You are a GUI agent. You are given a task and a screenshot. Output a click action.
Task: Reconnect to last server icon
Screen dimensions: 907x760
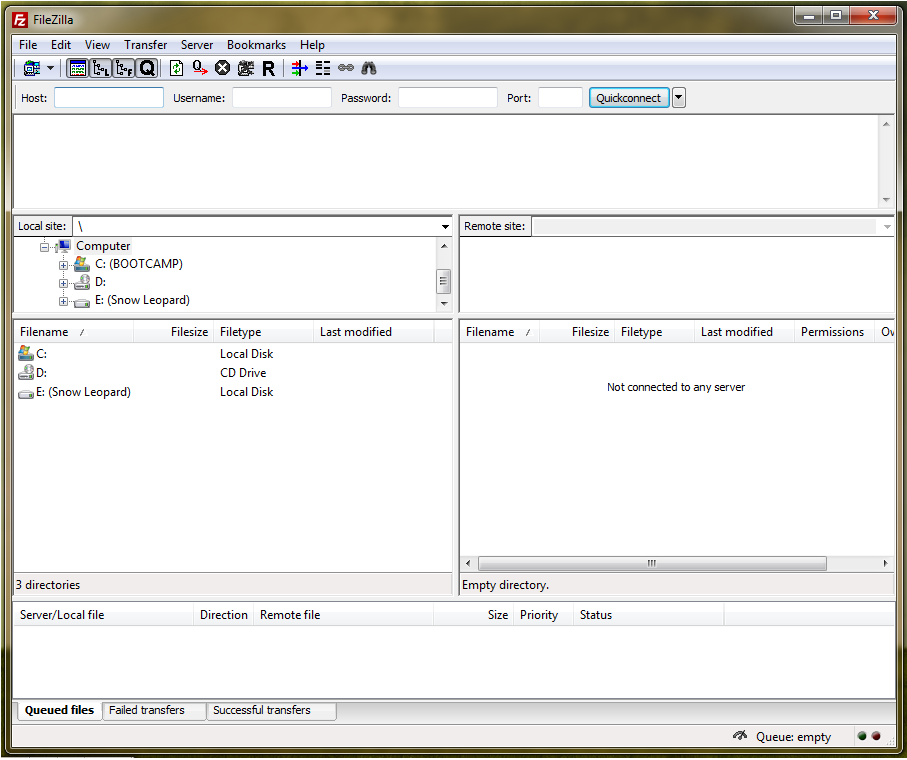(x=268, y=68)
